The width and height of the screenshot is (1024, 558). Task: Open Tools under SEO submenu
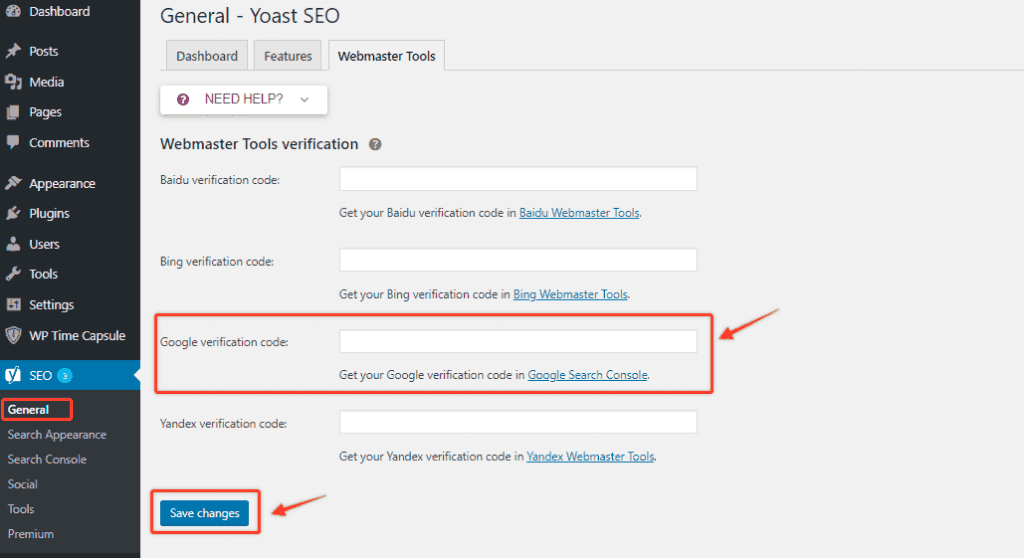[21, 509]
